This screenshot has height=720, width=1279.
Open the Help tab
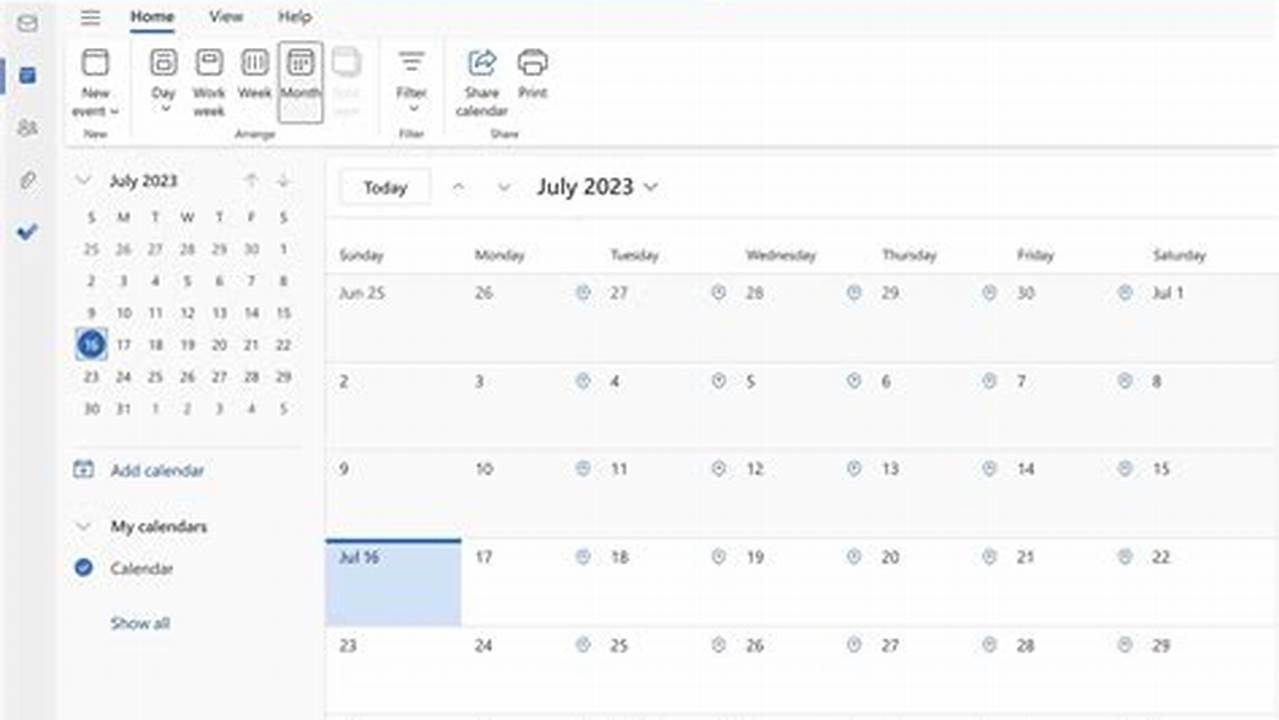tap(295, 17)
